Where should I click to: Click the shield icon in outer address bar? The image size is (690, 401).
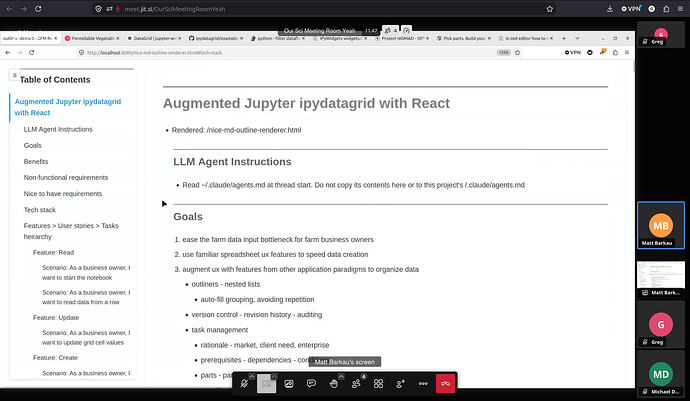click(x=98, y=9)
